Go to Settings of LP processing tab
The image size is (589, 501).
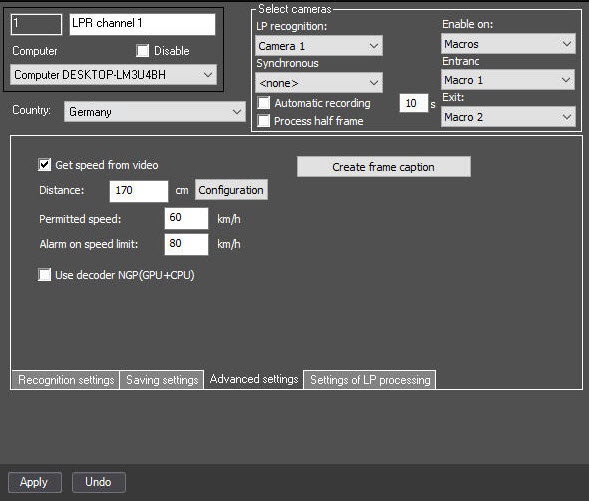coord(370,380)
